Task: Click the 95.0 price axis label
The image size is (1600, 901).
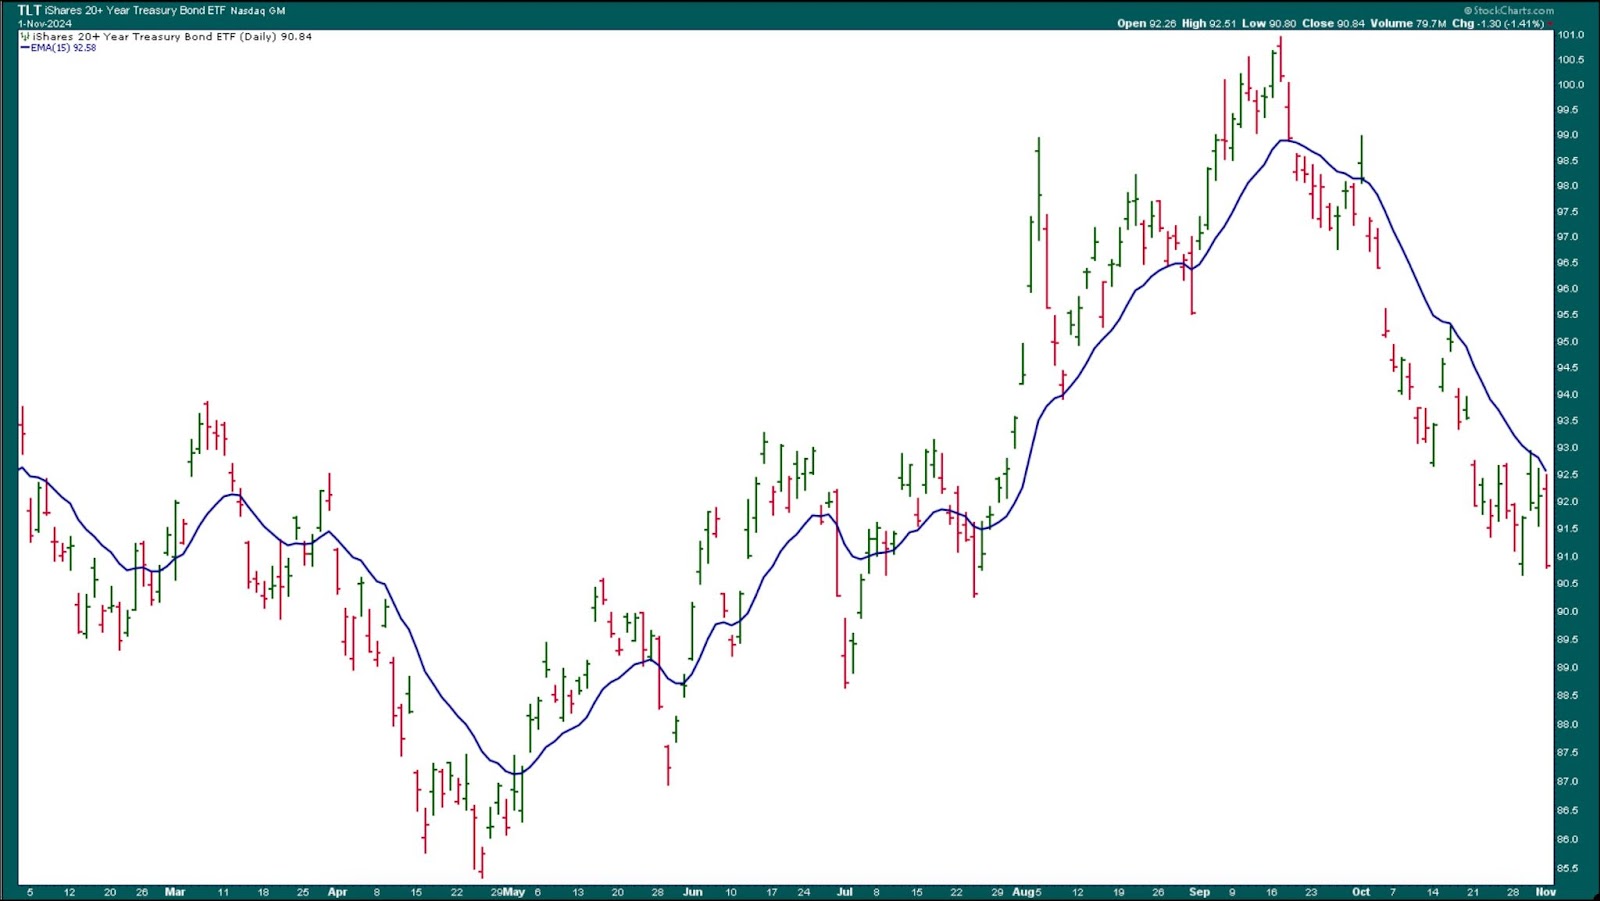Action: tap(1567, 341)
